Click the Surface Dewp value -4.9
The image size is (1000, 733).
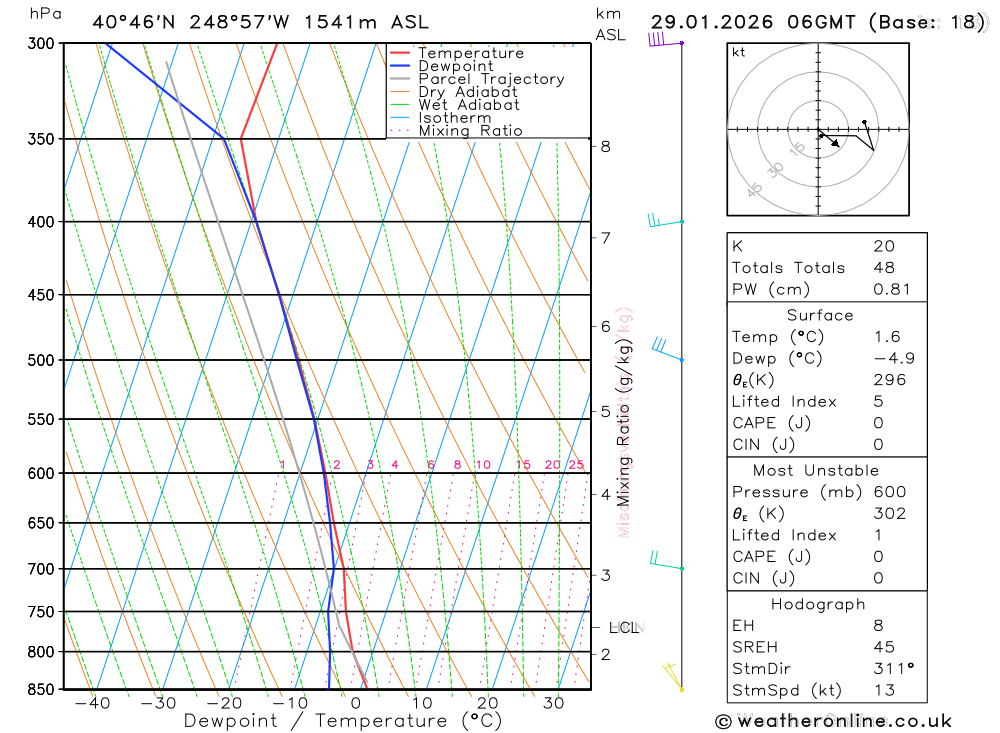894,359
